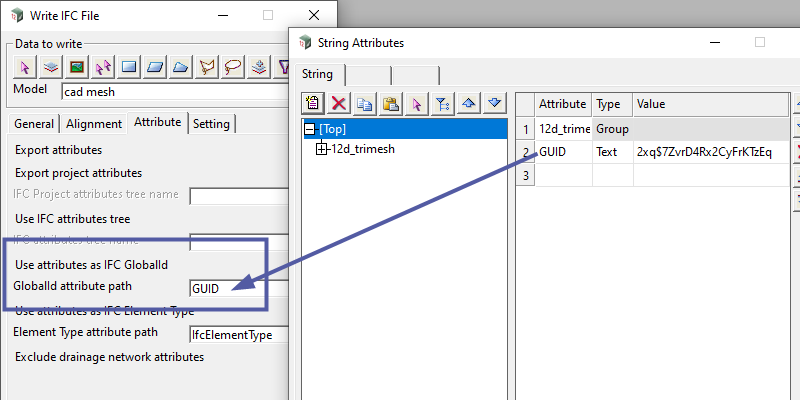The height and width of the screenshot is (400, 800).
Task: Choose the blue parallelogram data source icon
Action: [155, 66]
